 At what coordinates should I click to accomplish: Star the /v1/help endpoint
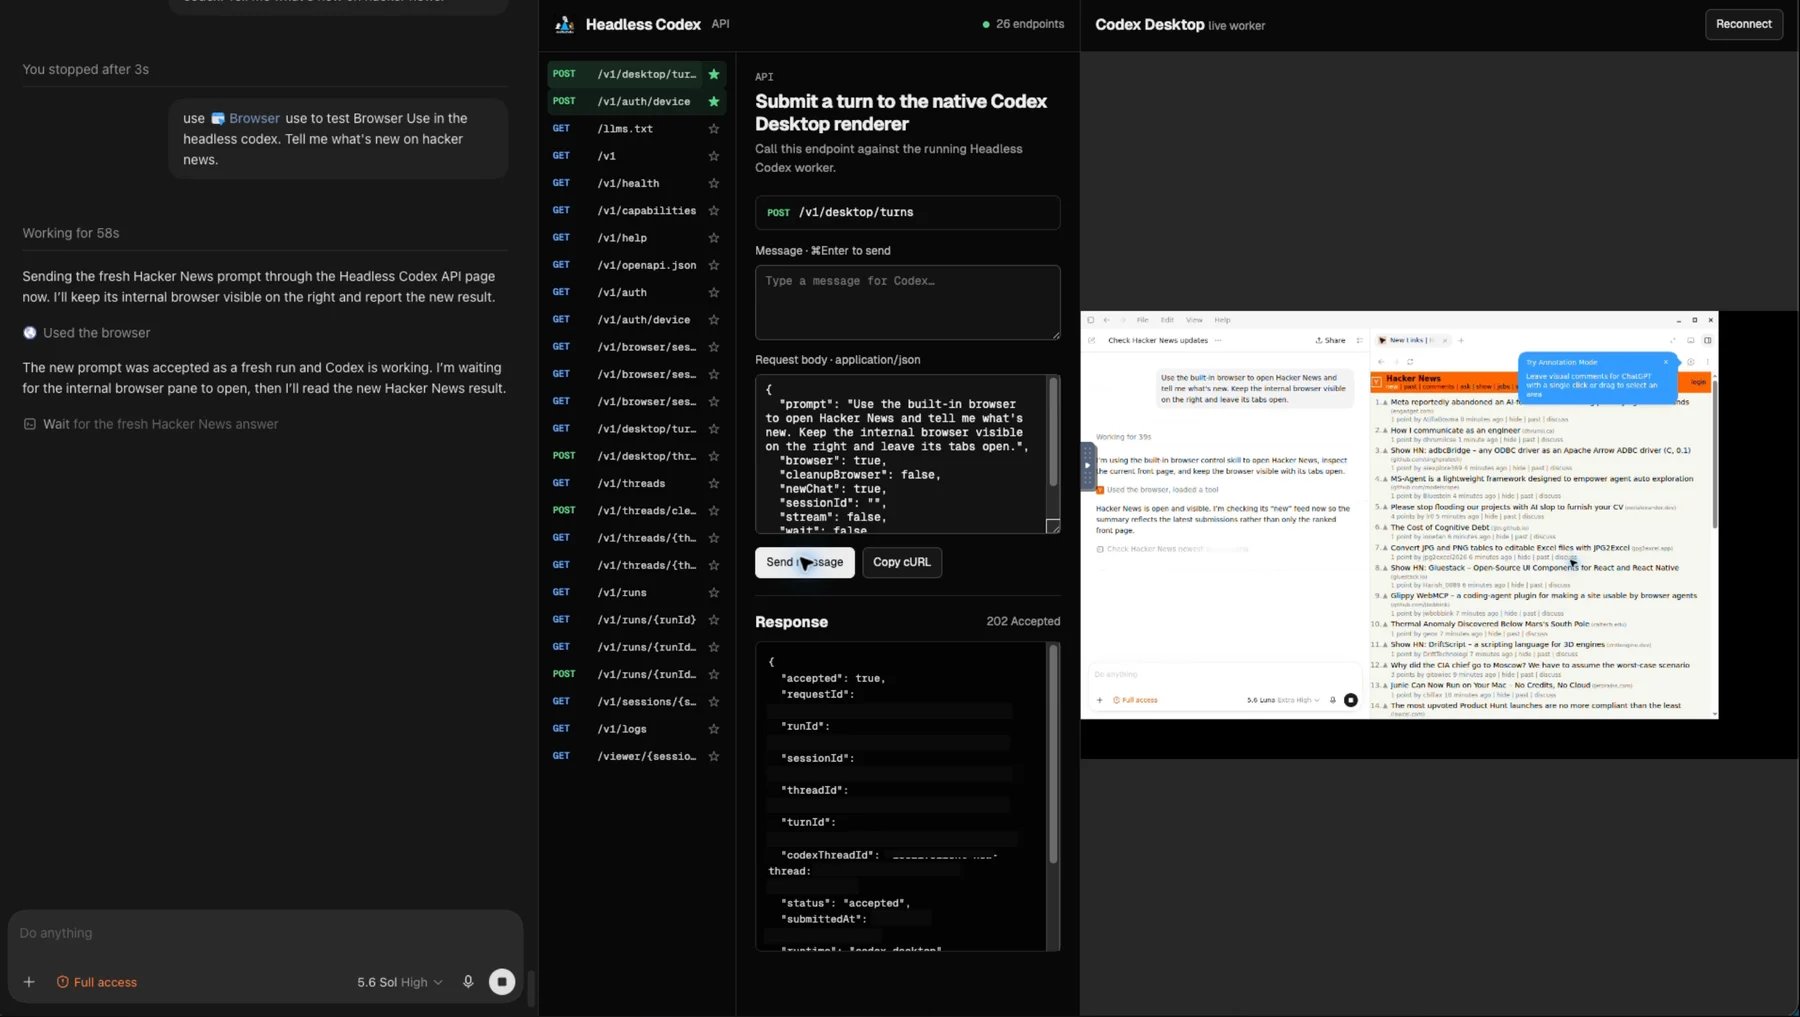[714, 238]
